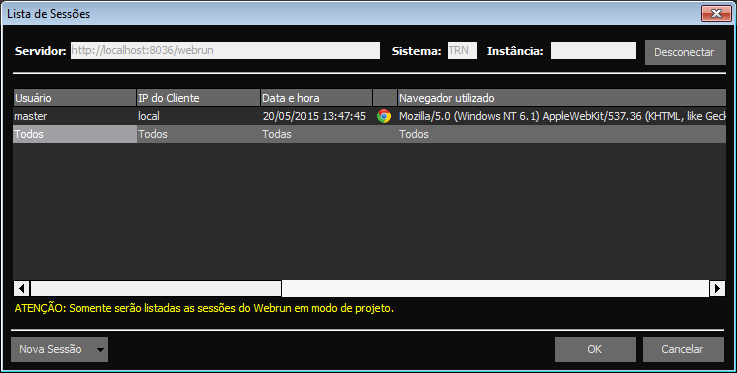Click the Servidor URL input field

tap(225, 50)
